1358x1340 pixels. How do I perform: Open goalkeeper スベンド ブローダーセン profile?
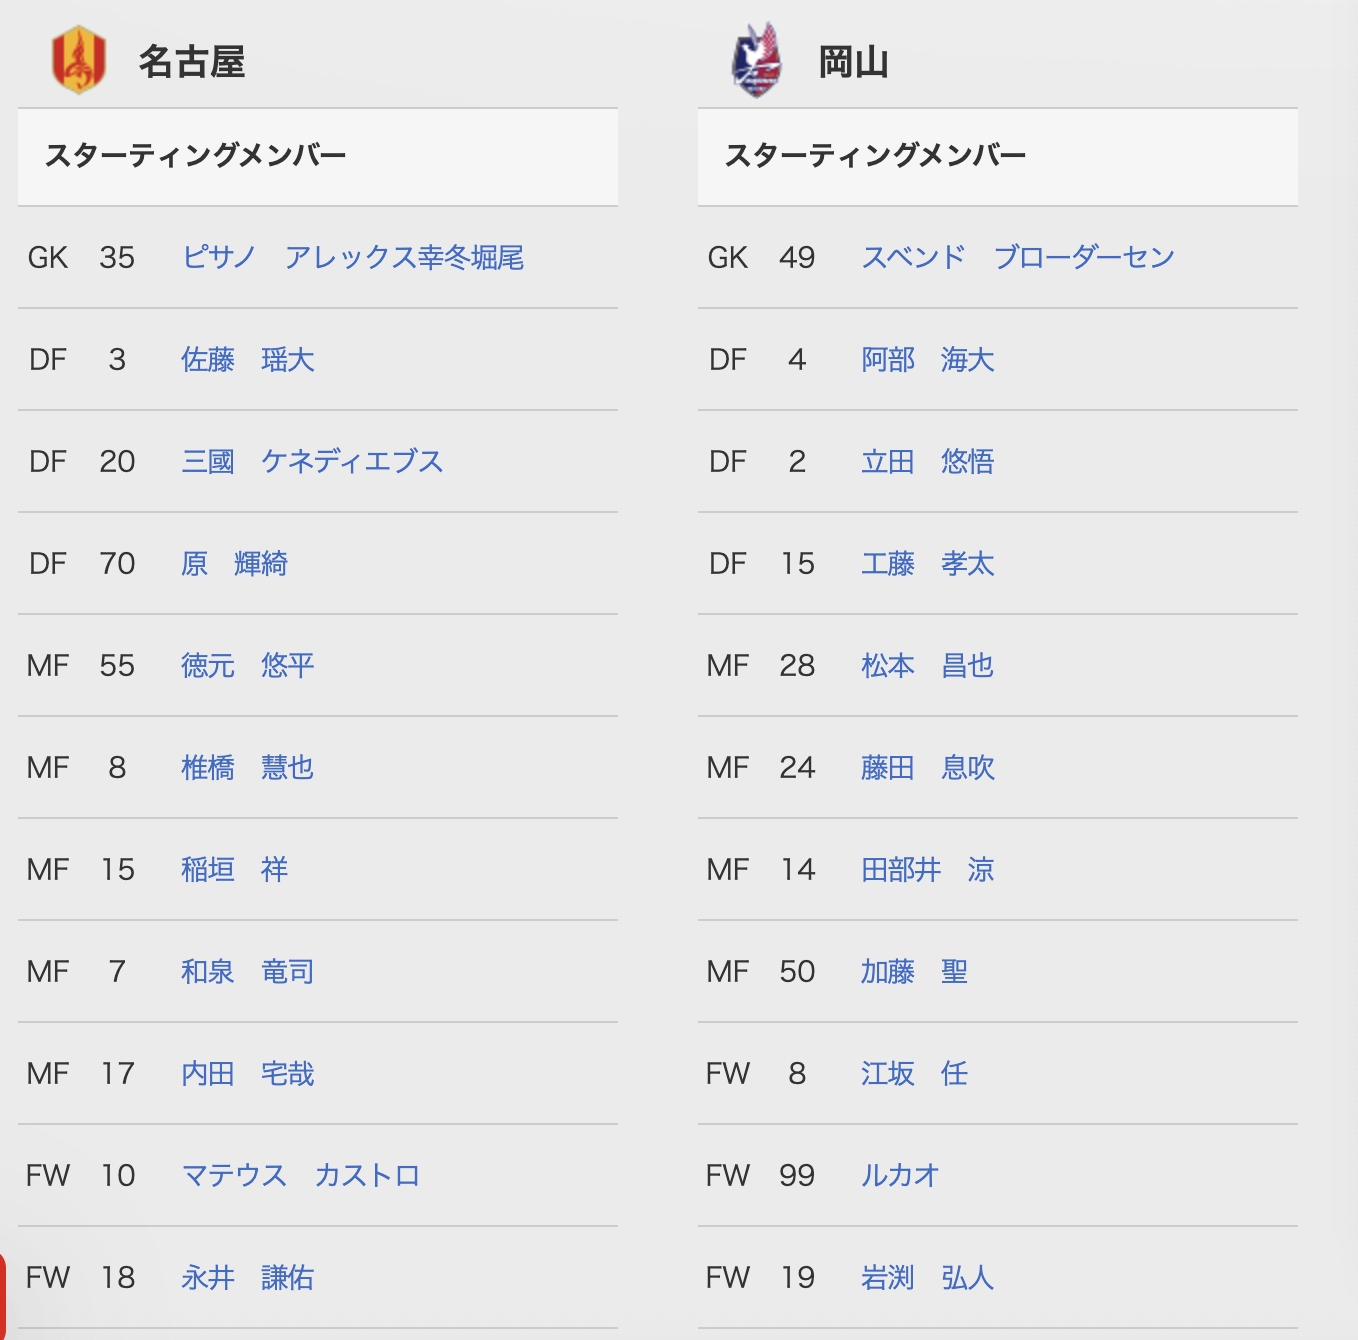tap(1018, 258)
